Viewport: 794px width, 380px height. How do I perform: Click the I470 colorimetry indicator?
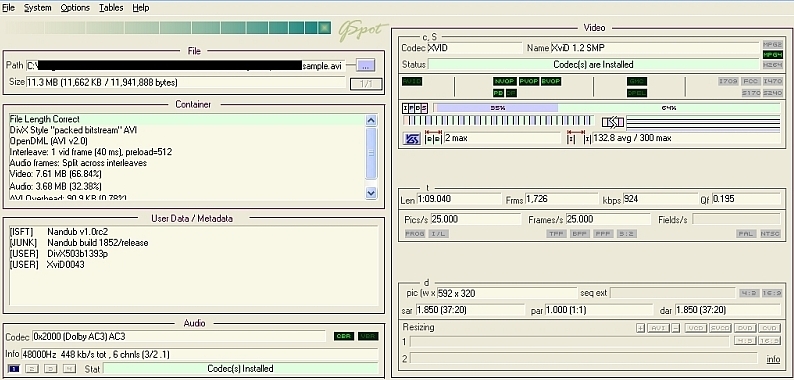(x=773, y=82)
